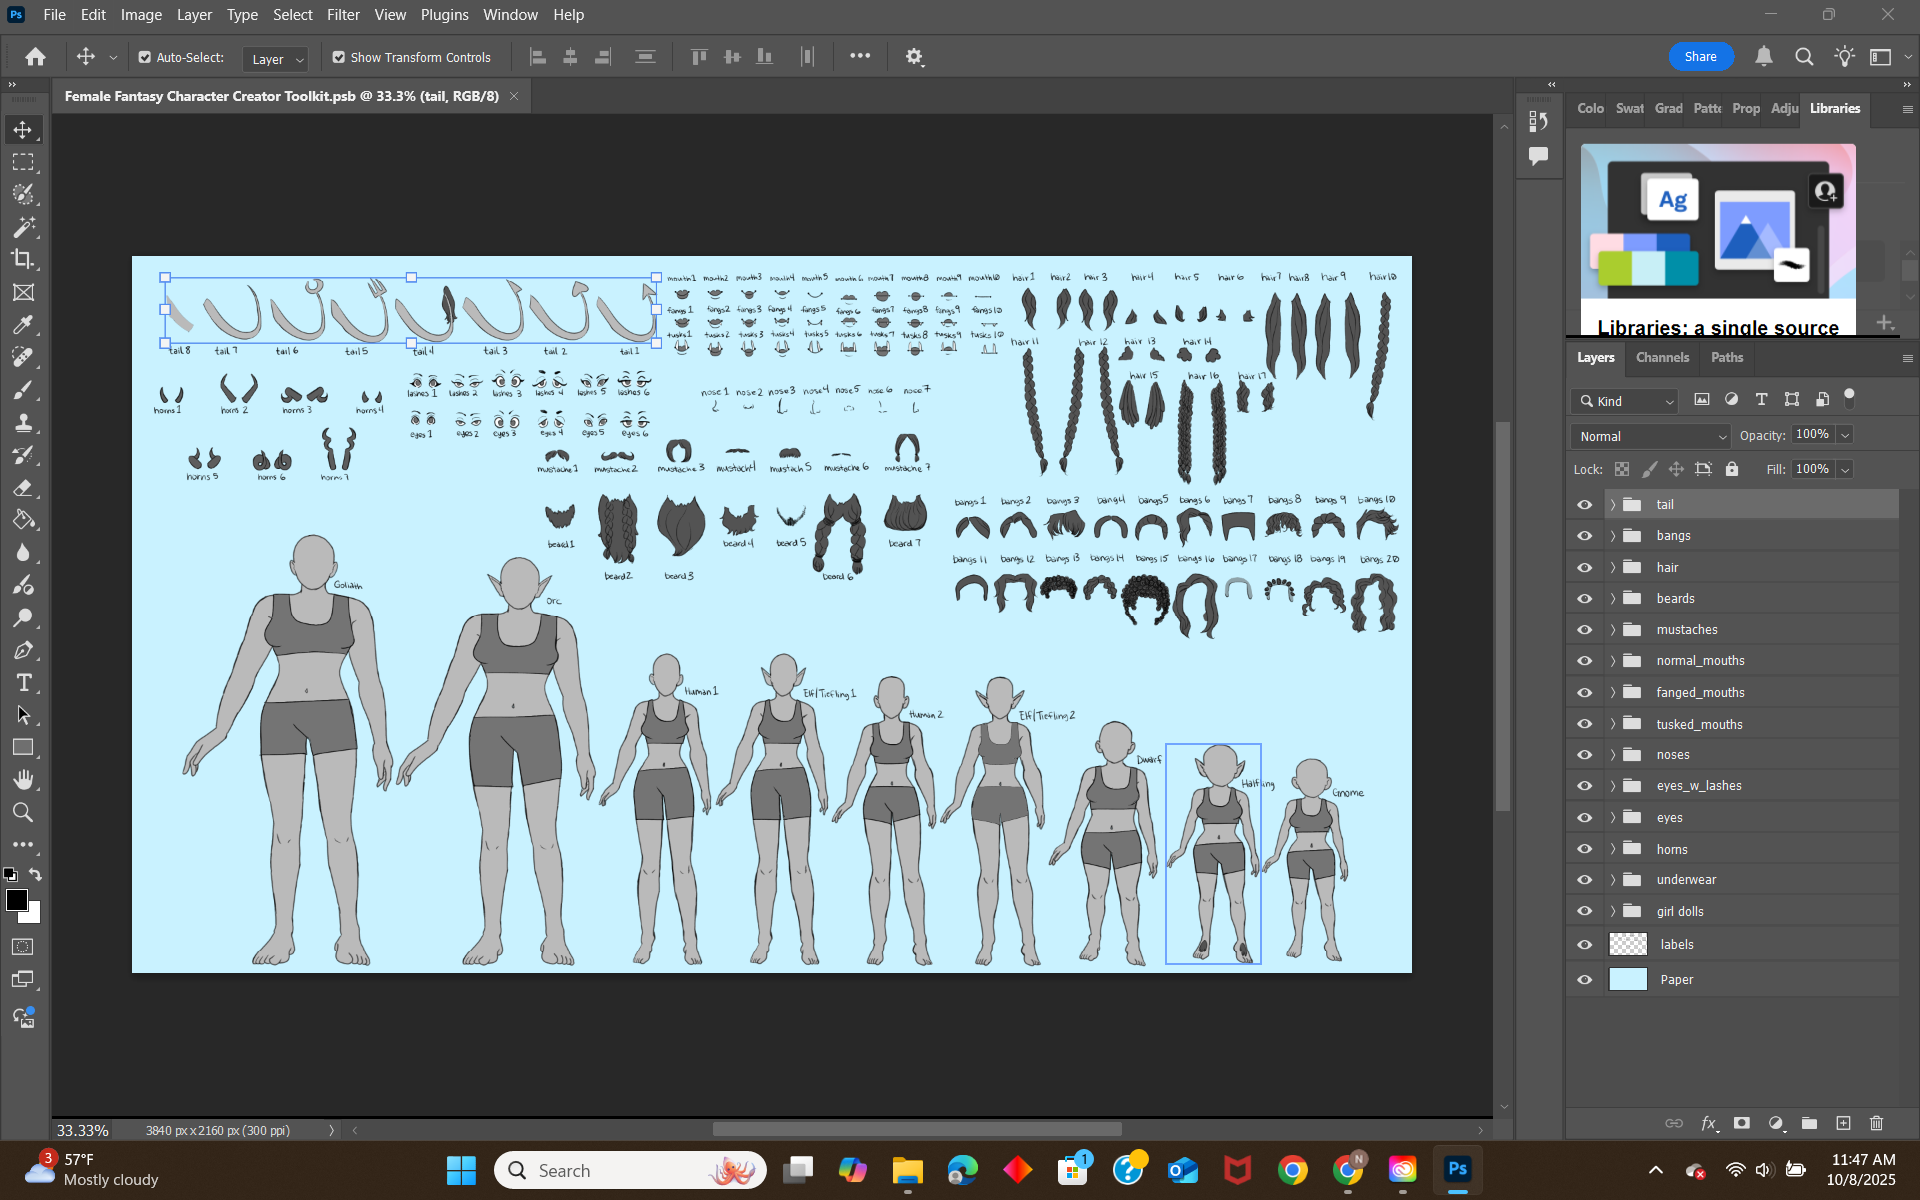Viewport: 1920px width, 1200px height.
Task: Click the blue Share button
Action: (1700, 57)
